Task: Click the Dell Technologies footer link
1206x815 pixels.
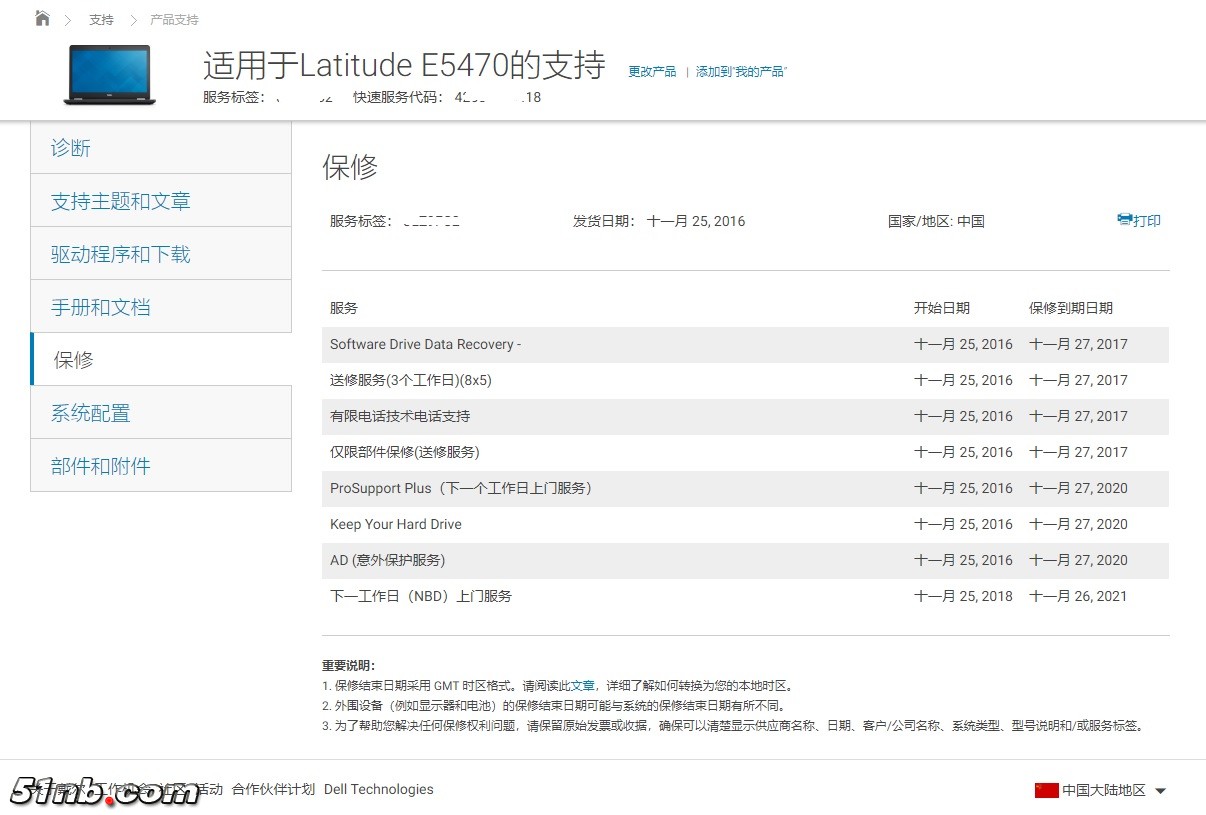Action: [379, 789]
